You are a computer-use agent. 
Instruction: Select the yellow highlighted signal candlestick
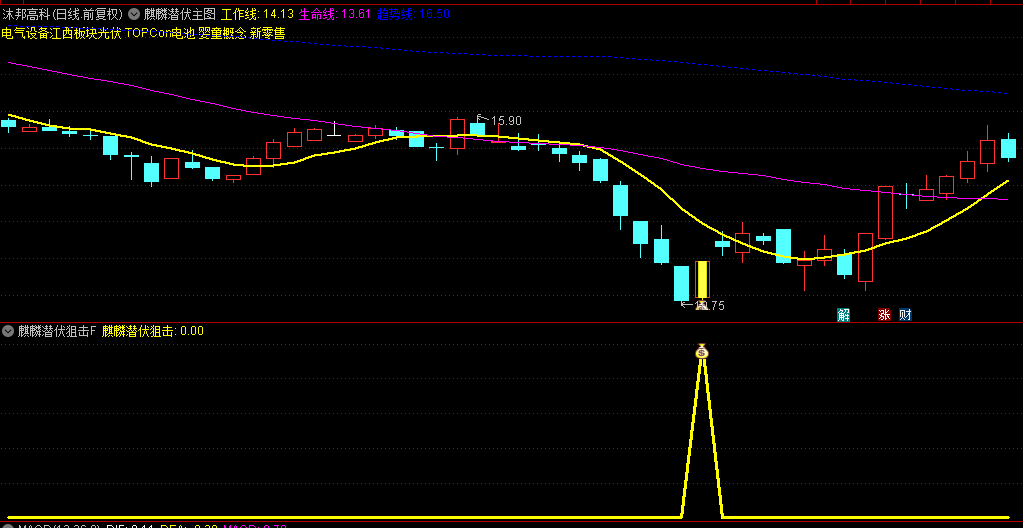point(702,280)
